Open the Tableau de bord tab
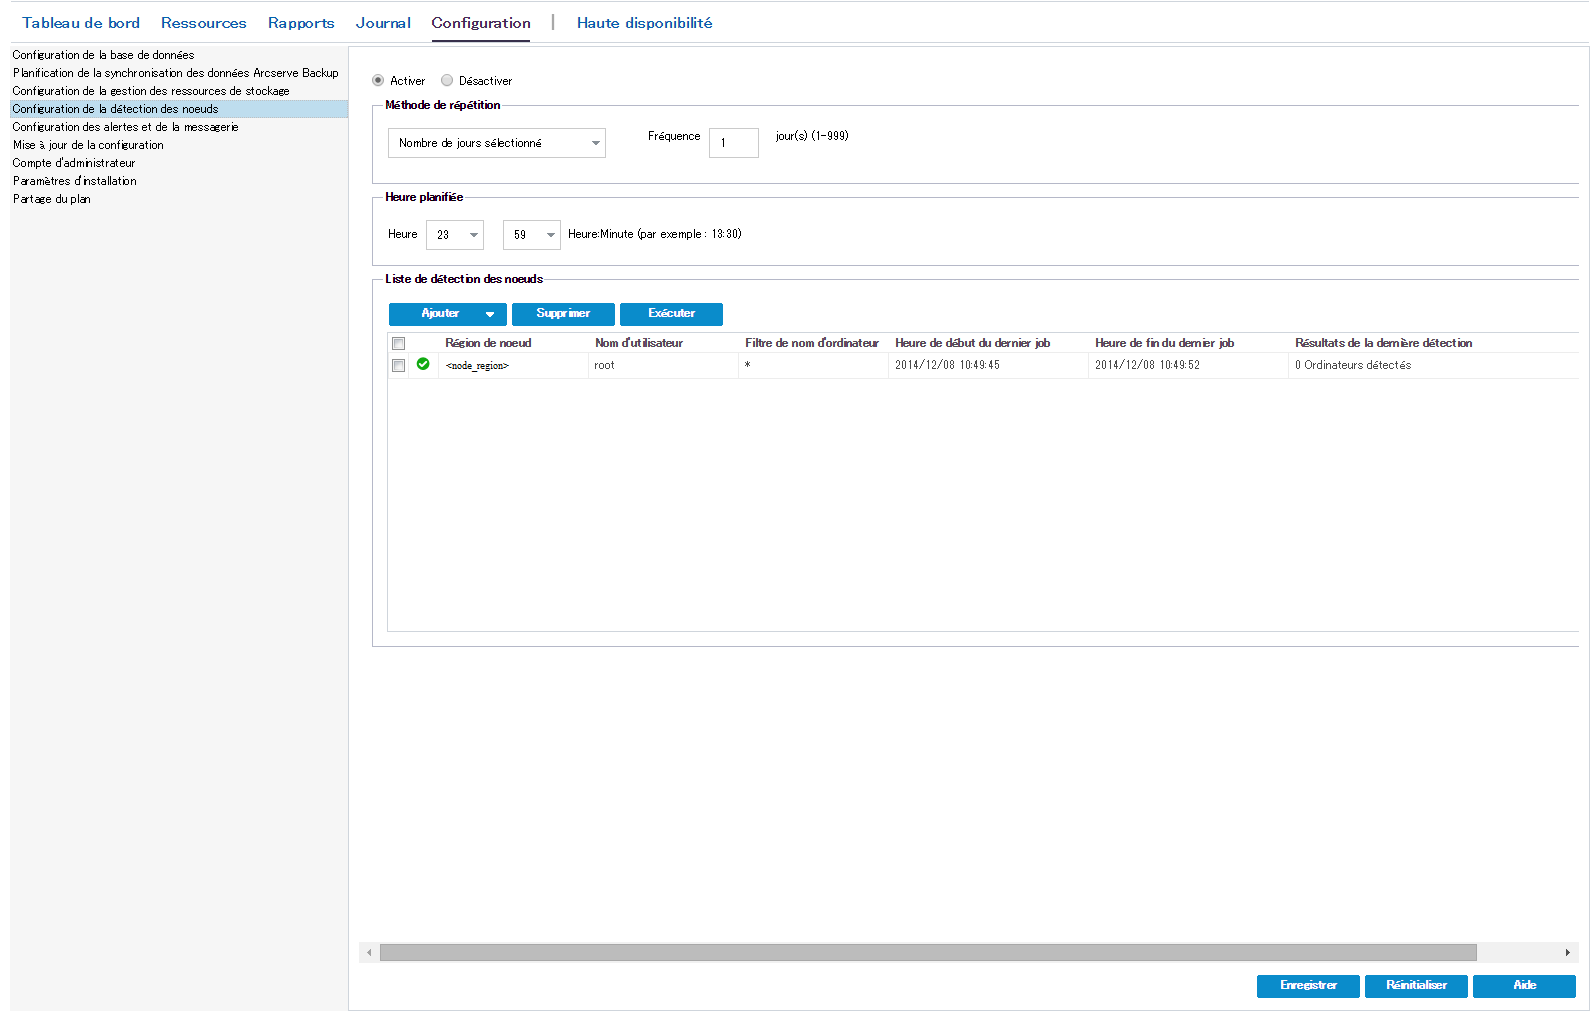The width and height of the screenshot is (1596, 1015). tap(81, 23)
